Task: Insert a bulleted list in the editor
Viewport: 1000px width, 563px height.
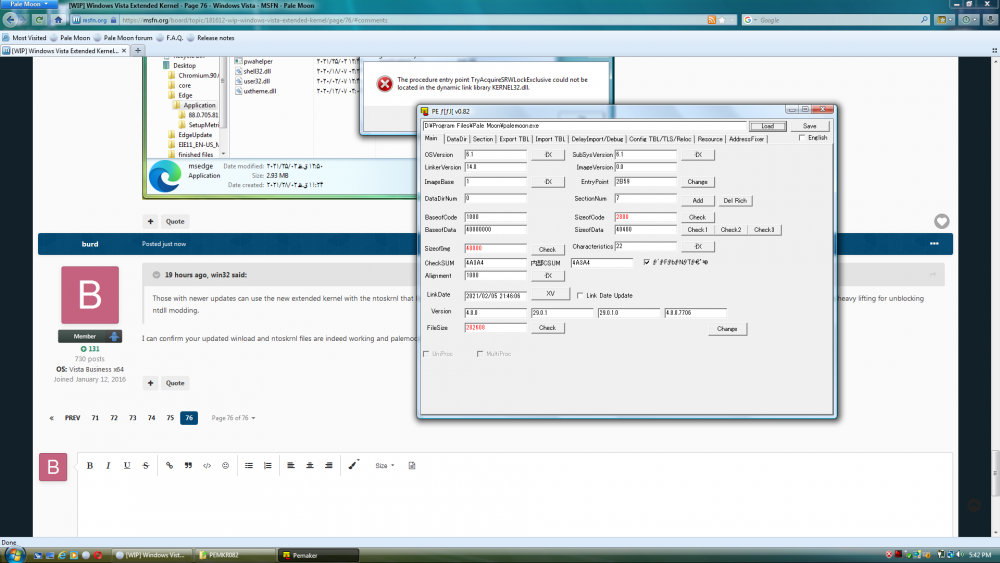Action: tap(248, 466)
